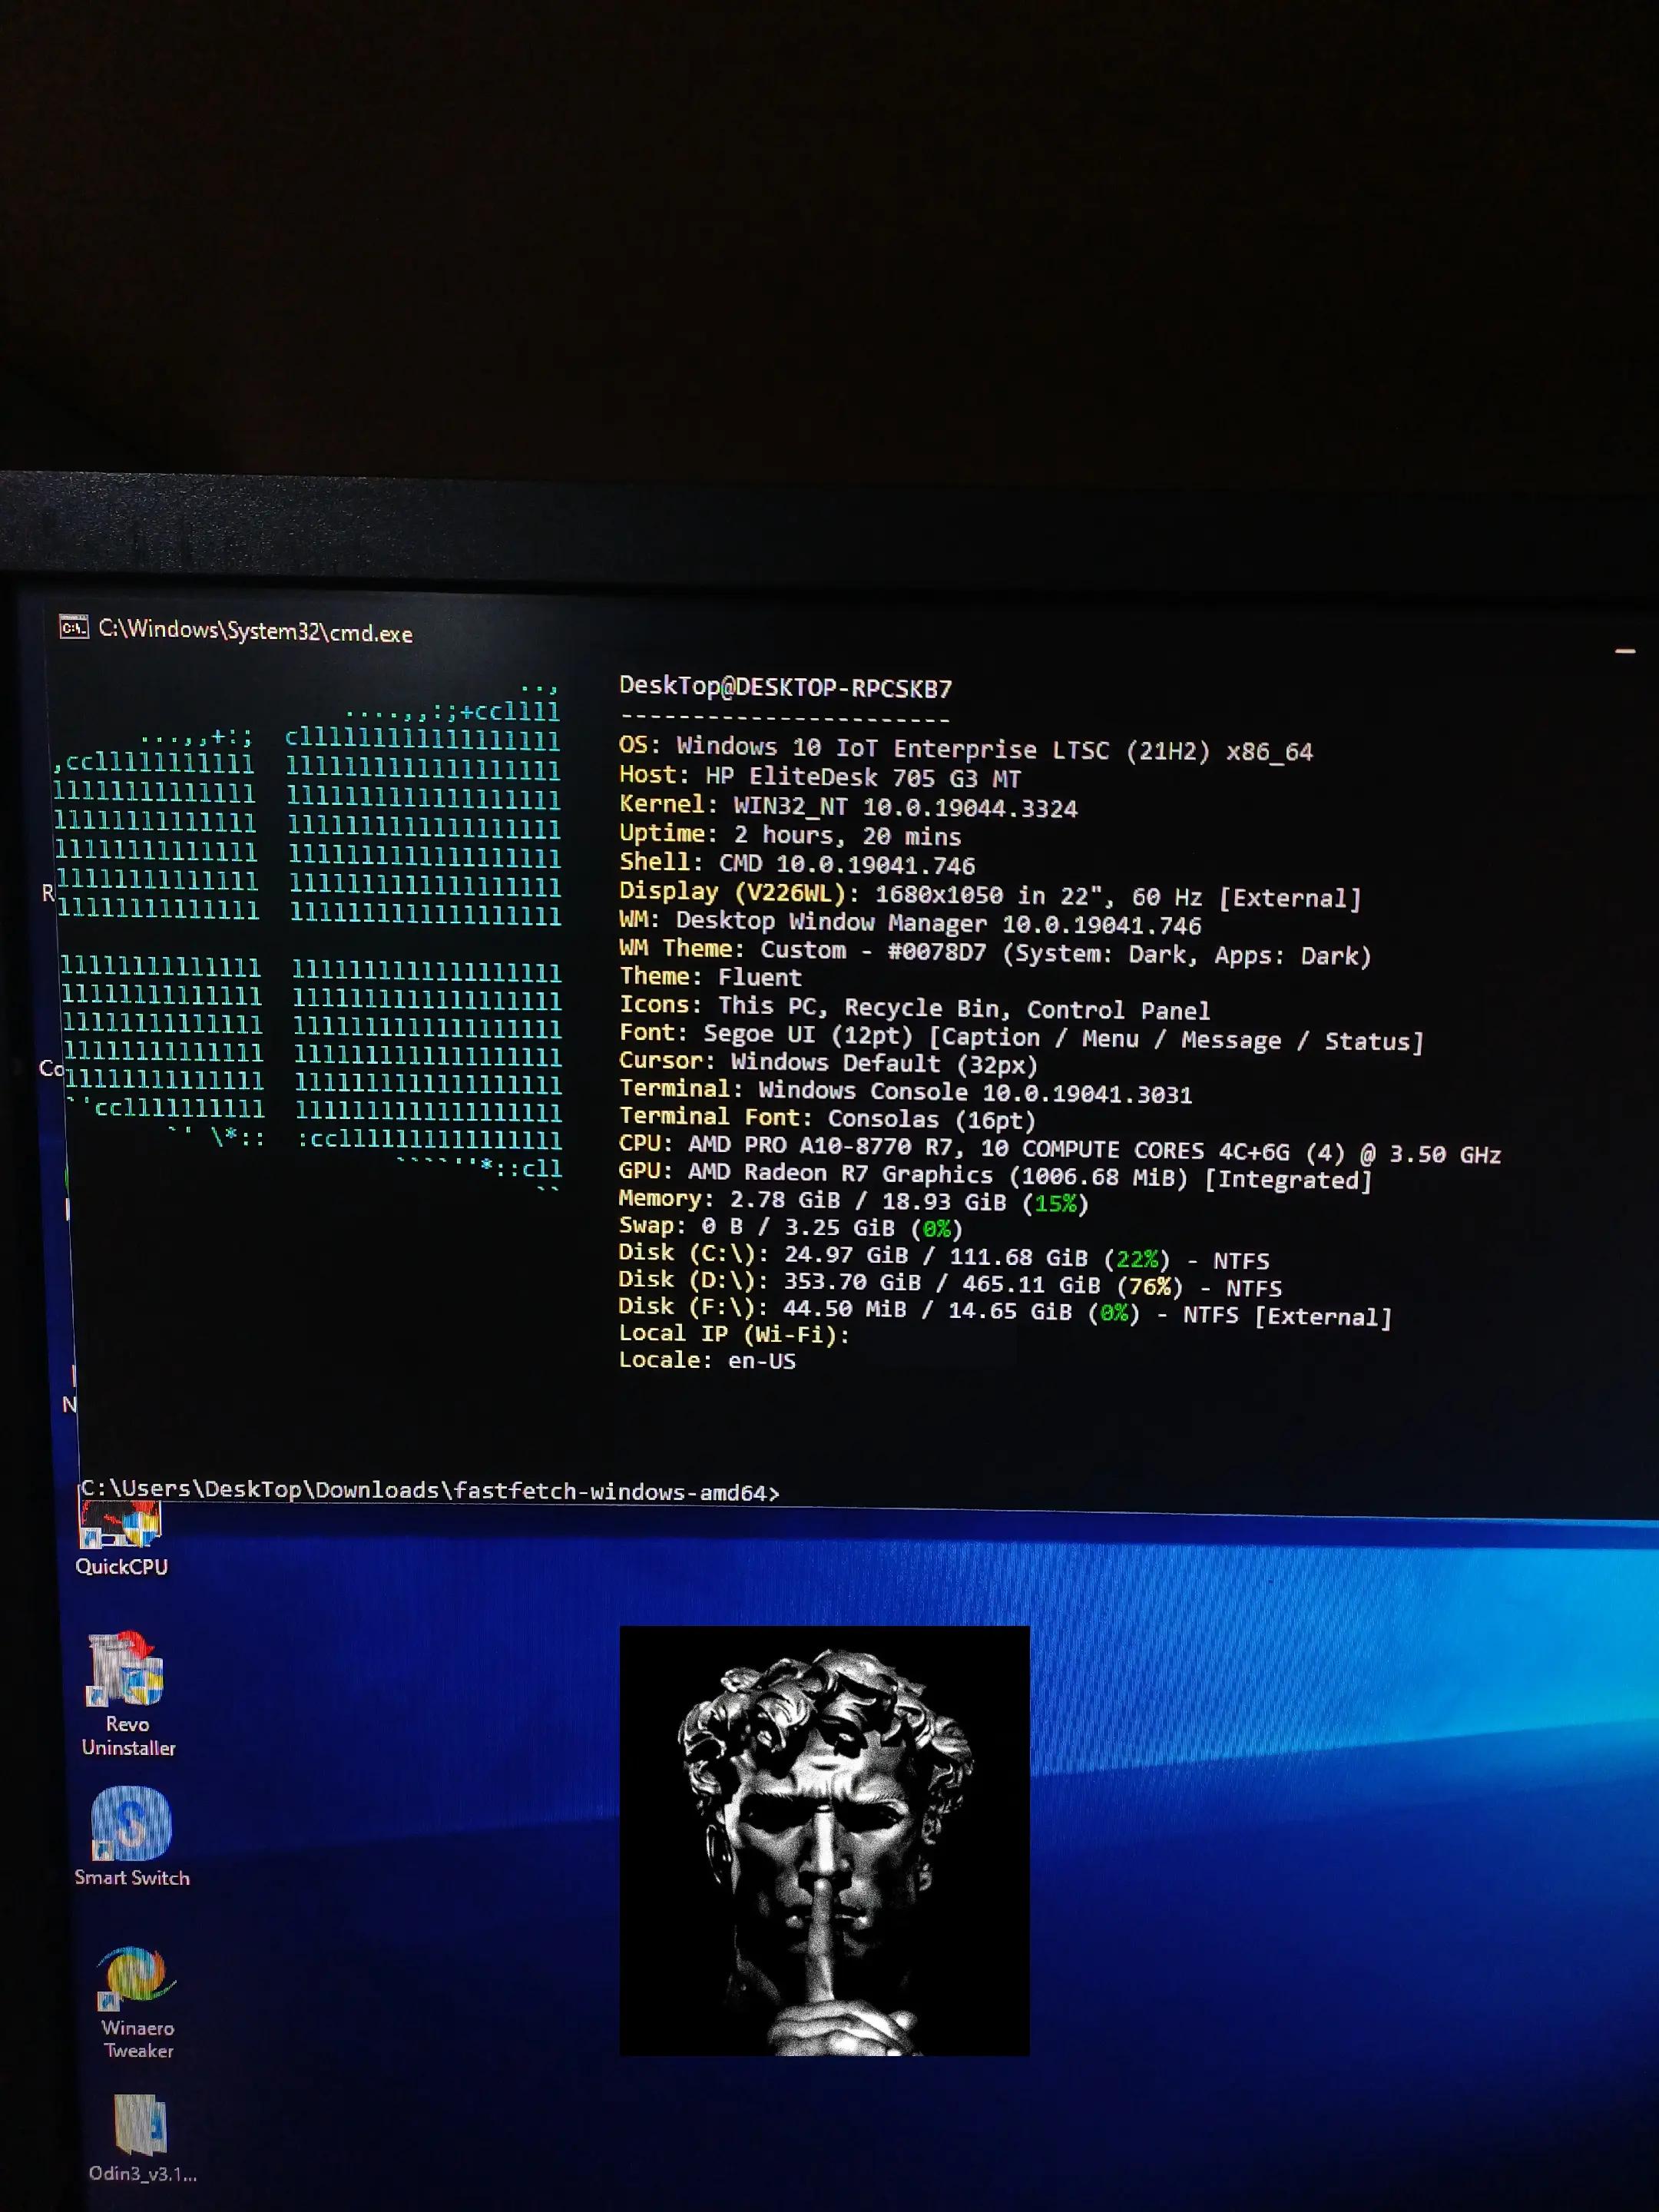Screen dimensions: 1659x2212
Task: Select the Disk (D:\) 353.70 GiB line
Action: pos(950,1283)
